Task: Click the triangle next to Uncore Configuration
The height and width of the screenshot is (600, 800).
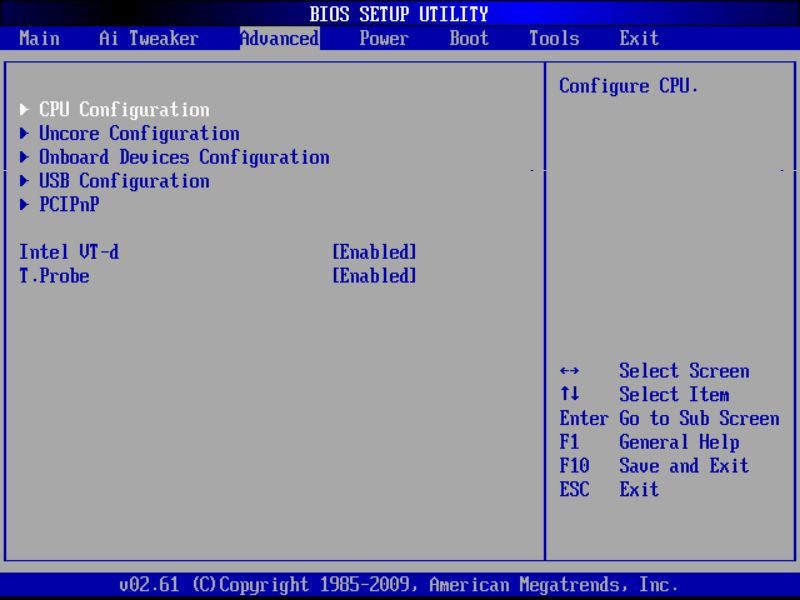Action: [x=24, y=134]
